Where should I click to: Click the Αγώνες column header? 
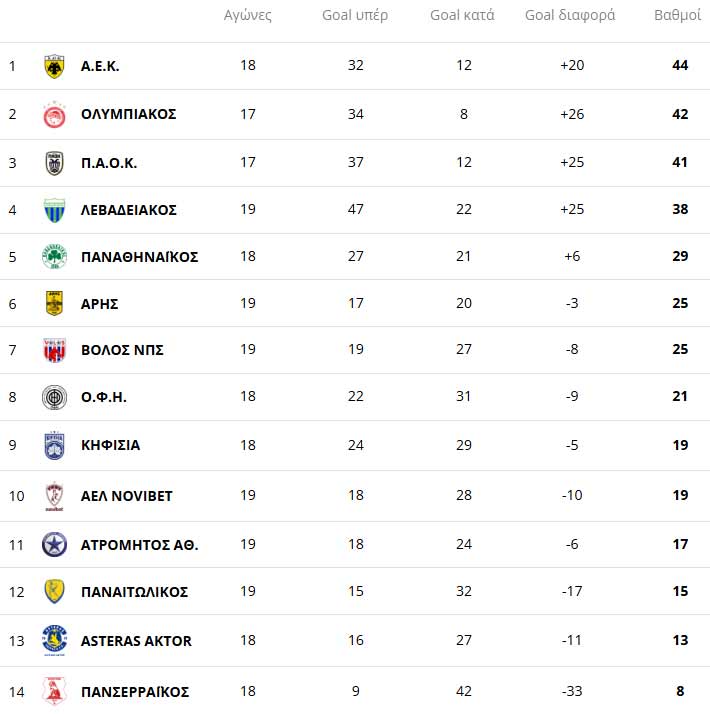248,16
